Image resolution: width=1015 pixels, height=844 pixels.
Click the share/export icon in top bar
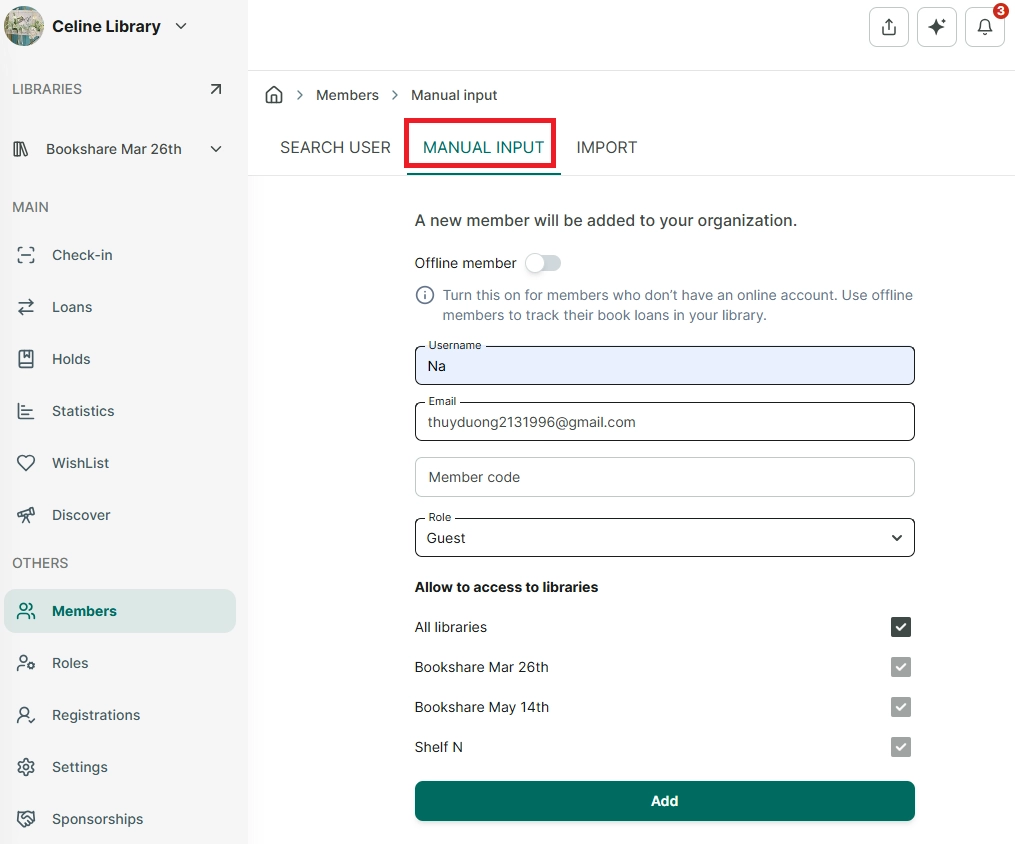point(889,27)
